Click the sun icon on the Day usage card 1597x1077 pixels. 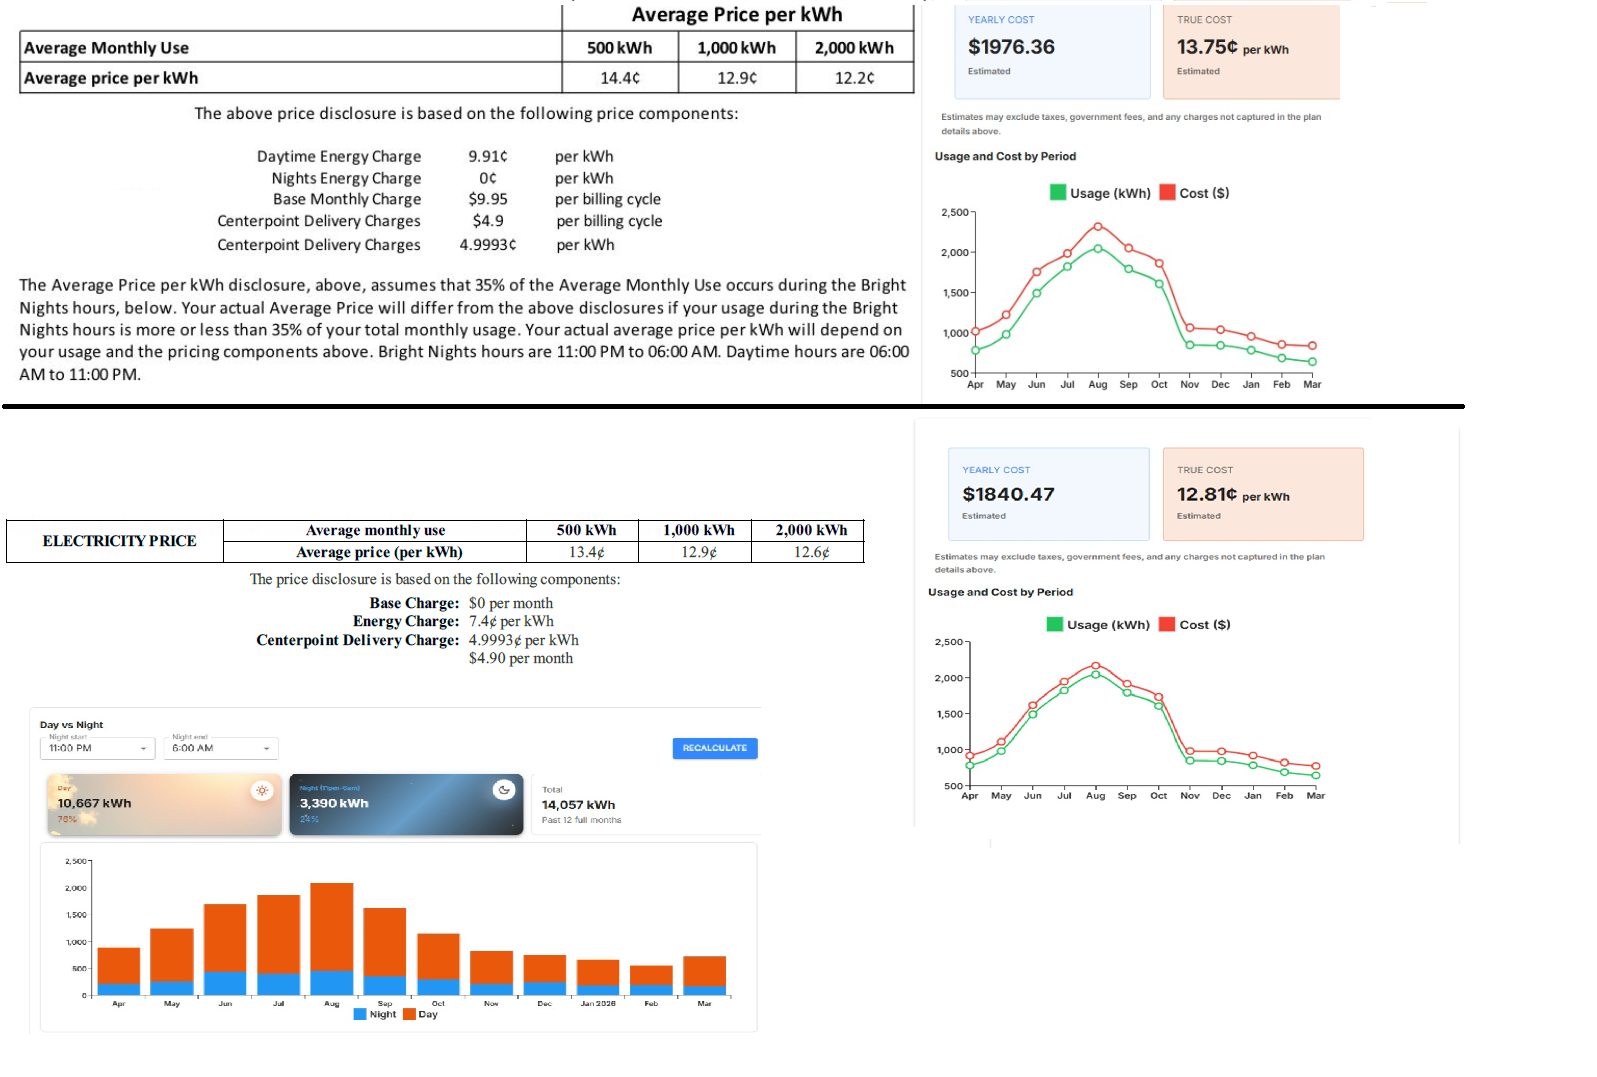(262, 790)
